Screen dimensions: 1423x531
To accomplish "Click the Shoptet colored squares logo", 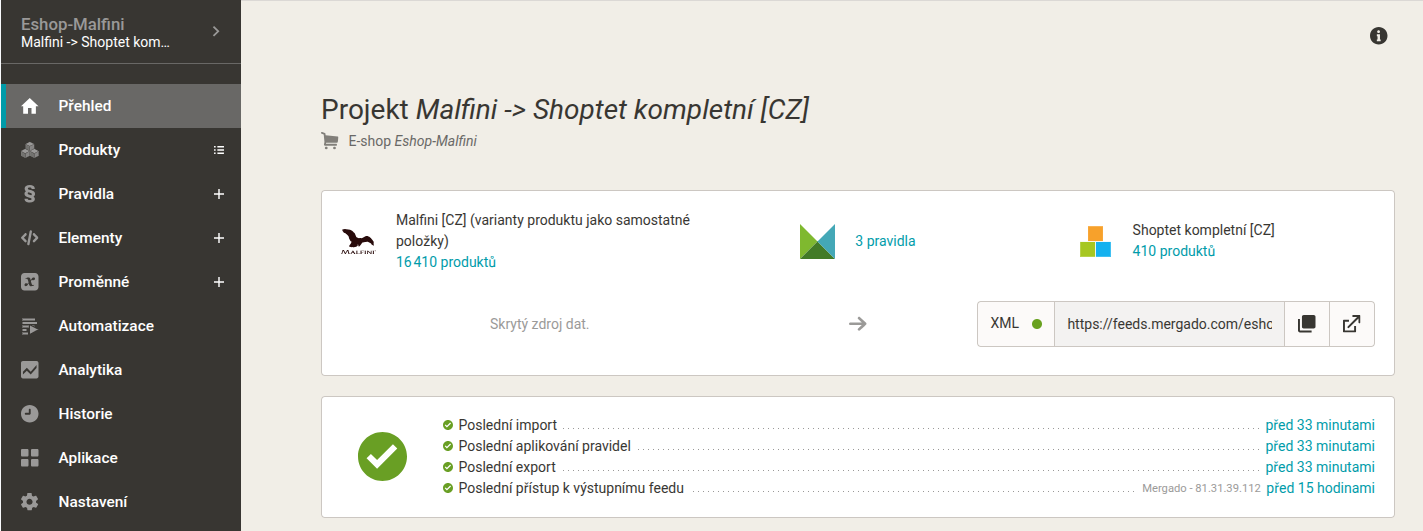I will [x=1095, y=241].
